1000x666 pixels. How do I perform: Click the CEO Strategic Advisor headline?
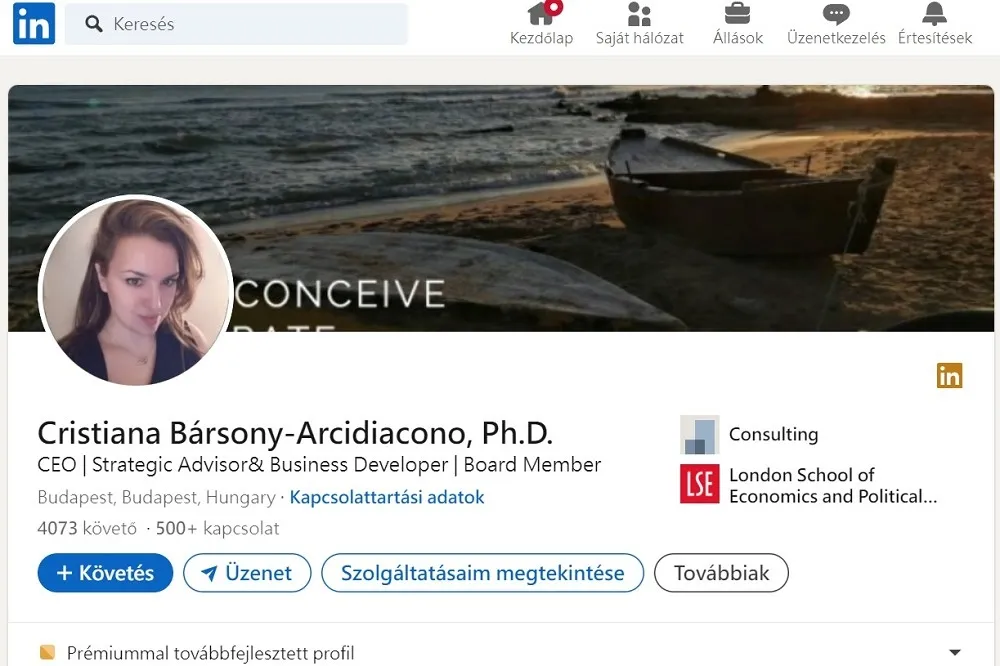pyautogui.click(x=319, y=464)
